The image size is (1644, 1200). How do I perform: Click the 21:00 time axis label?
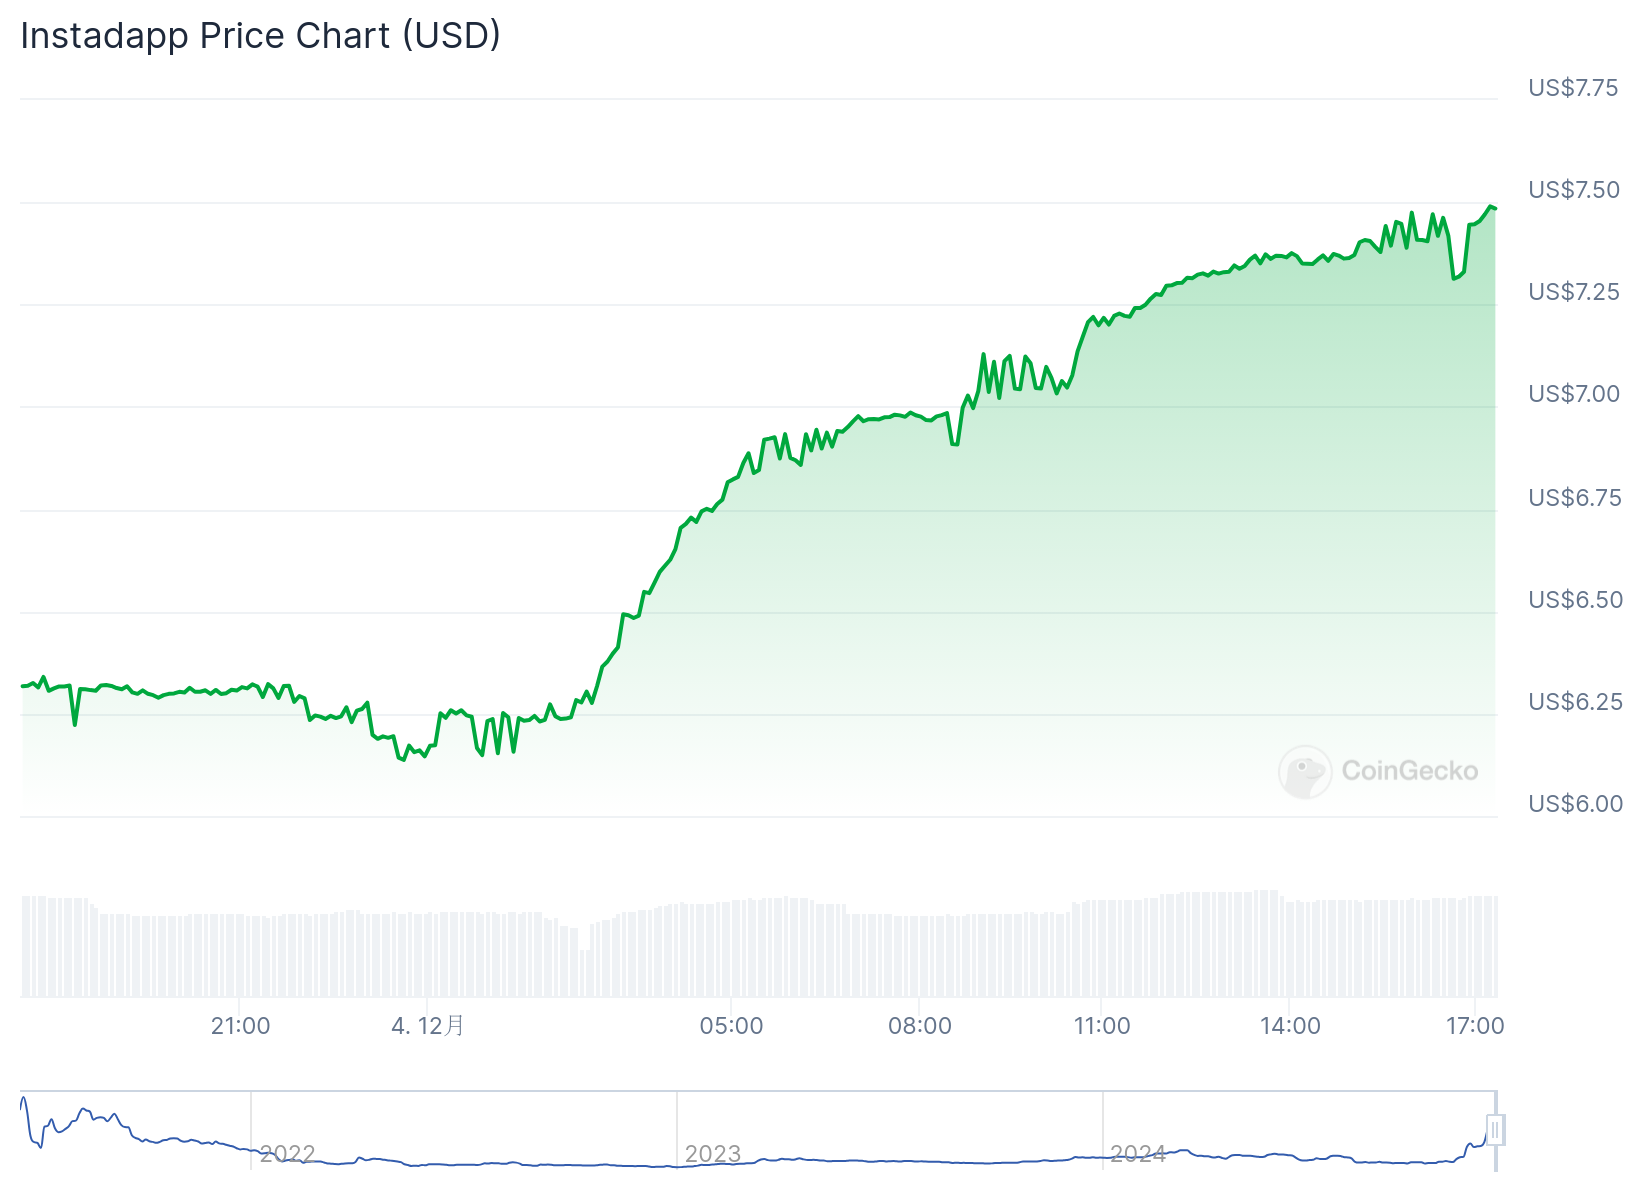[x=240, y=1026]
